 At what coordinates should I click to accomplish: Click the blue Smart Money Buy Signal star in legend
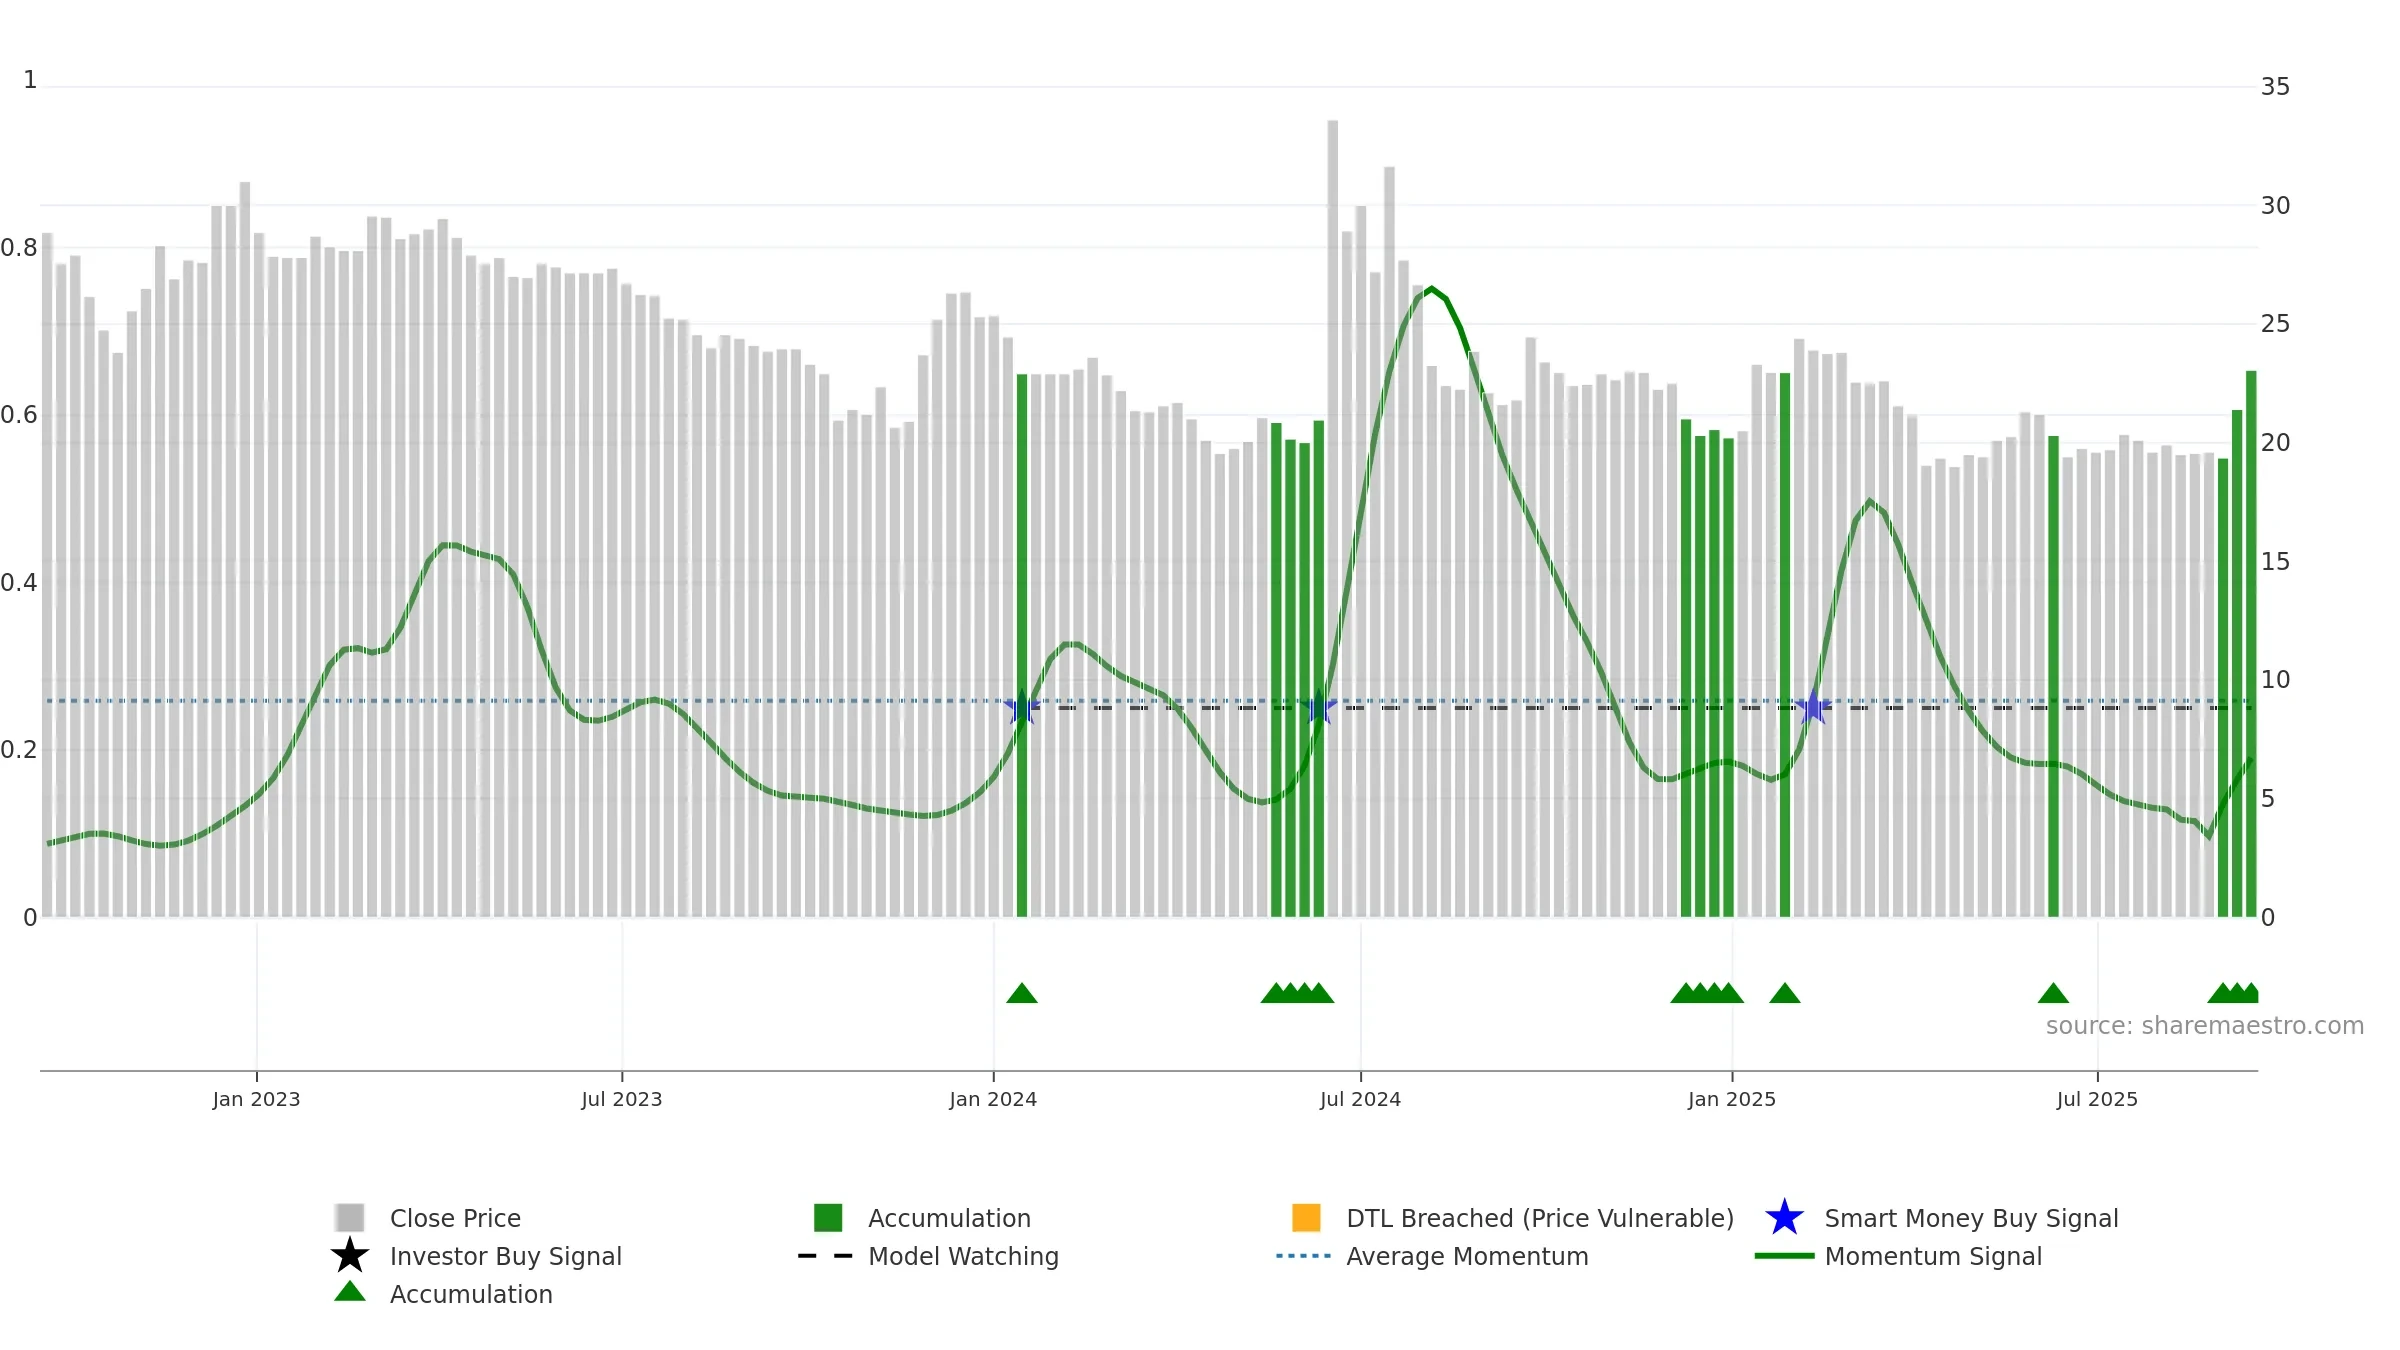pos(1784,1217)
